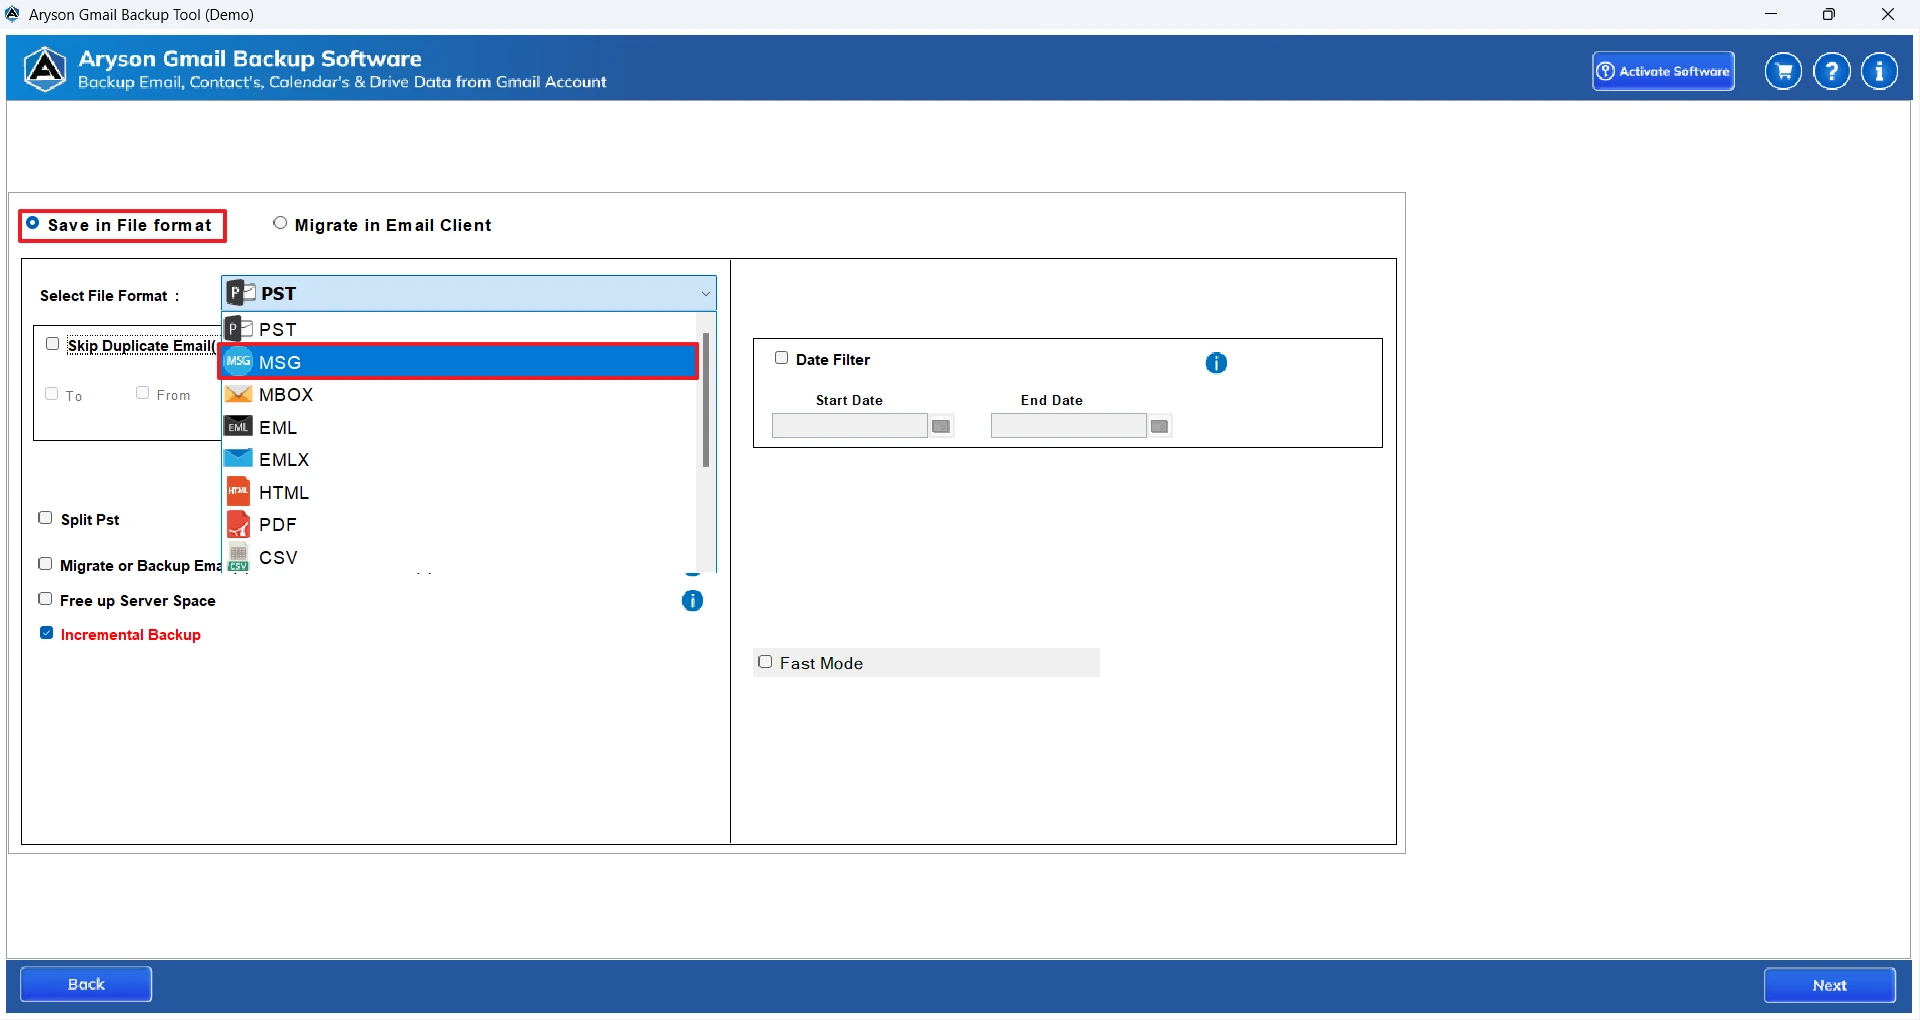Go Back to the previous step
This screenshot has width=1920, height=1020.
[x=86, y=984]
